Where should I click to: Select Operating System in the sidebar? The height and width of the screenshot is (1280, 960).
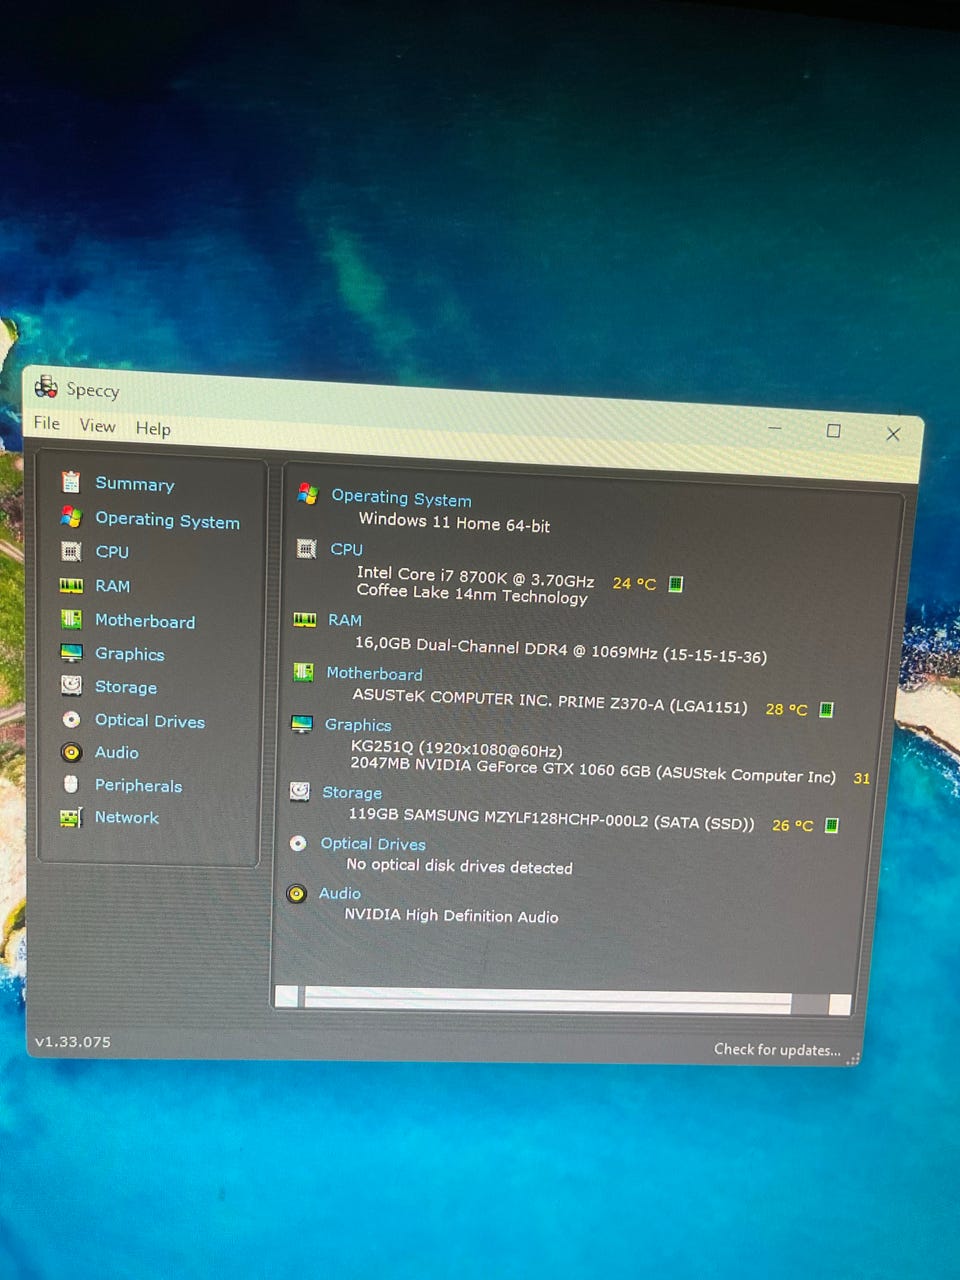167,520
